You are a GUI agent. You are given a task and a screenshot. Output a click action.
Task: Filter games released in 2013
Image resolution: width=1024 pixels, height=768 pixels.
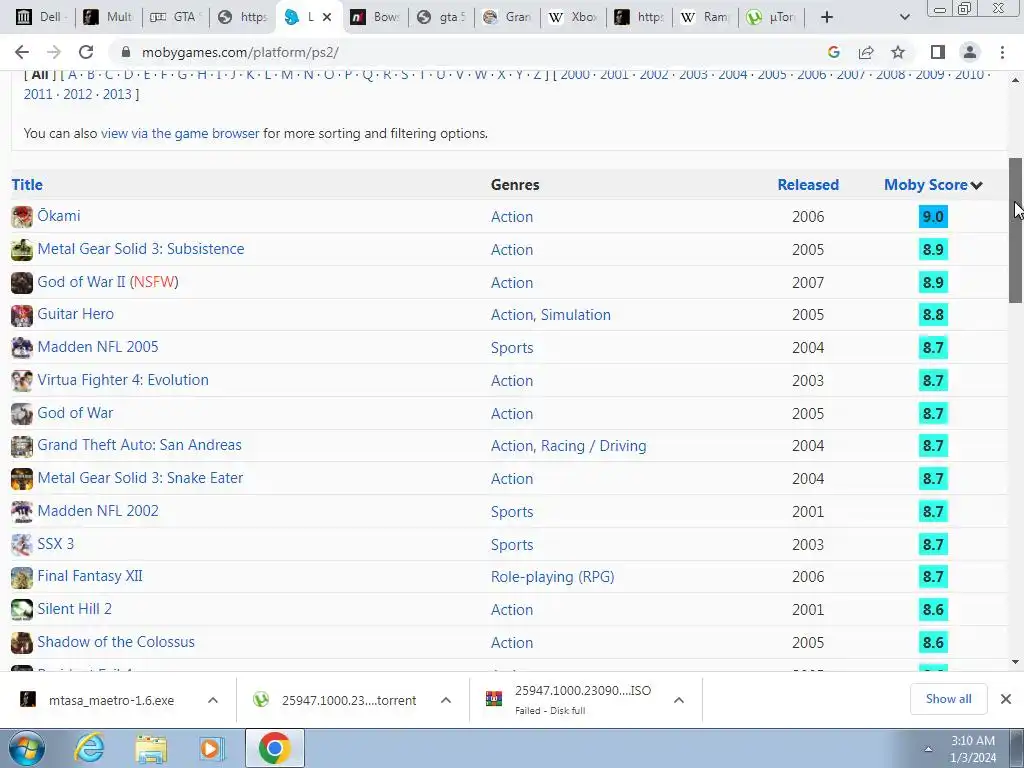[117, 94]
